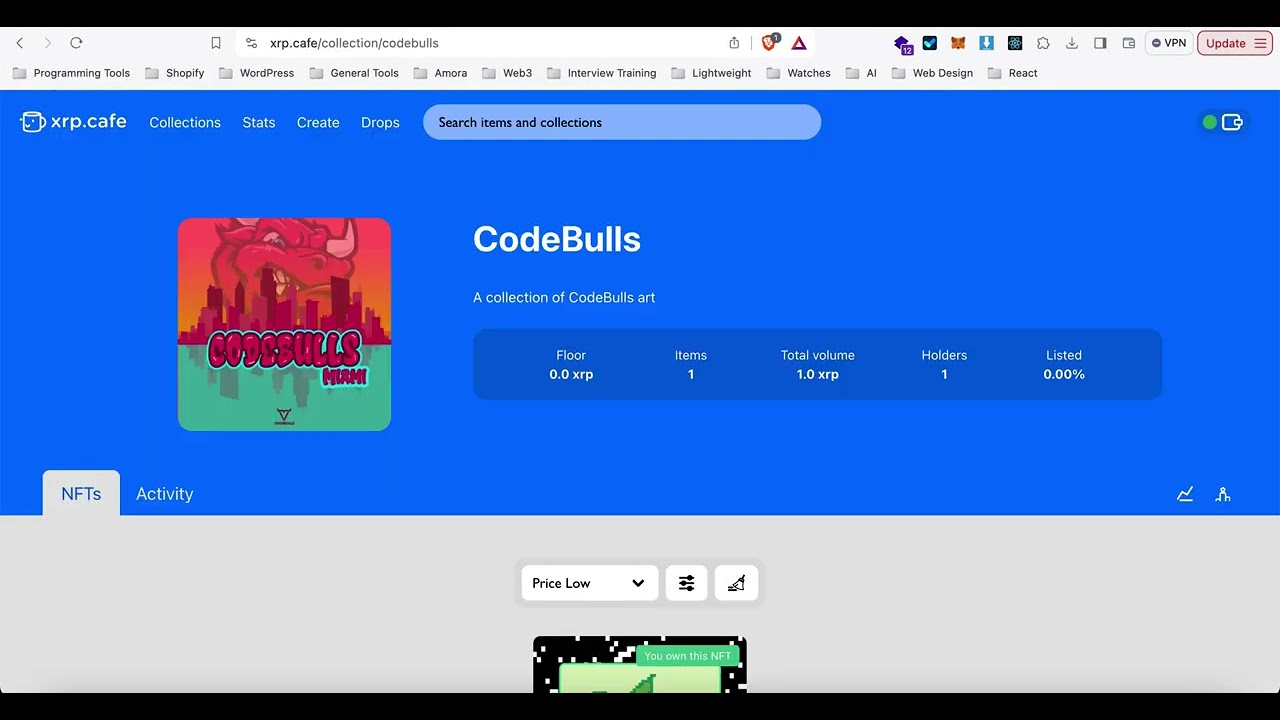The image size is (1280, 720).
Task: Click the VPN button
Action: tap(1169, 43)
